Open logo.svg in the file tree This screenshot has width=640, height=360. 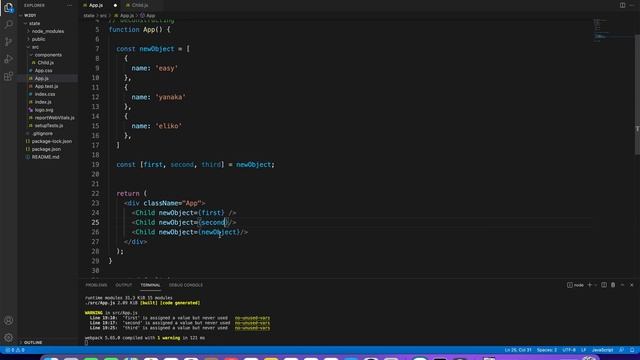[x=44, y=110]
